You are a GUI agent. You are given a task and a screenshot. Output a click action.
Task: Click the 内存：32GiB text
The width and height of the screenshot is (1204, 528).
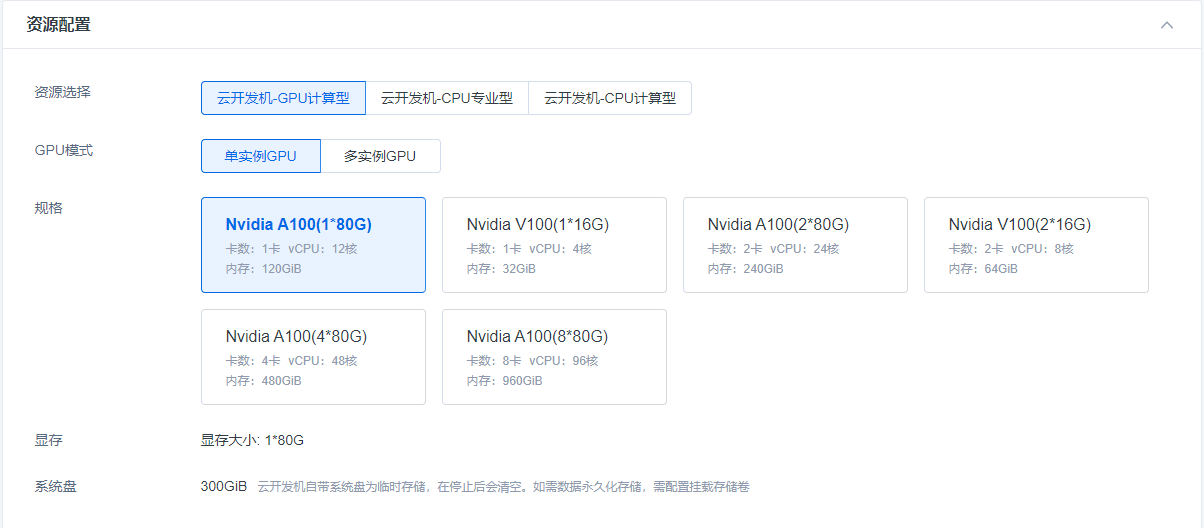501,269
